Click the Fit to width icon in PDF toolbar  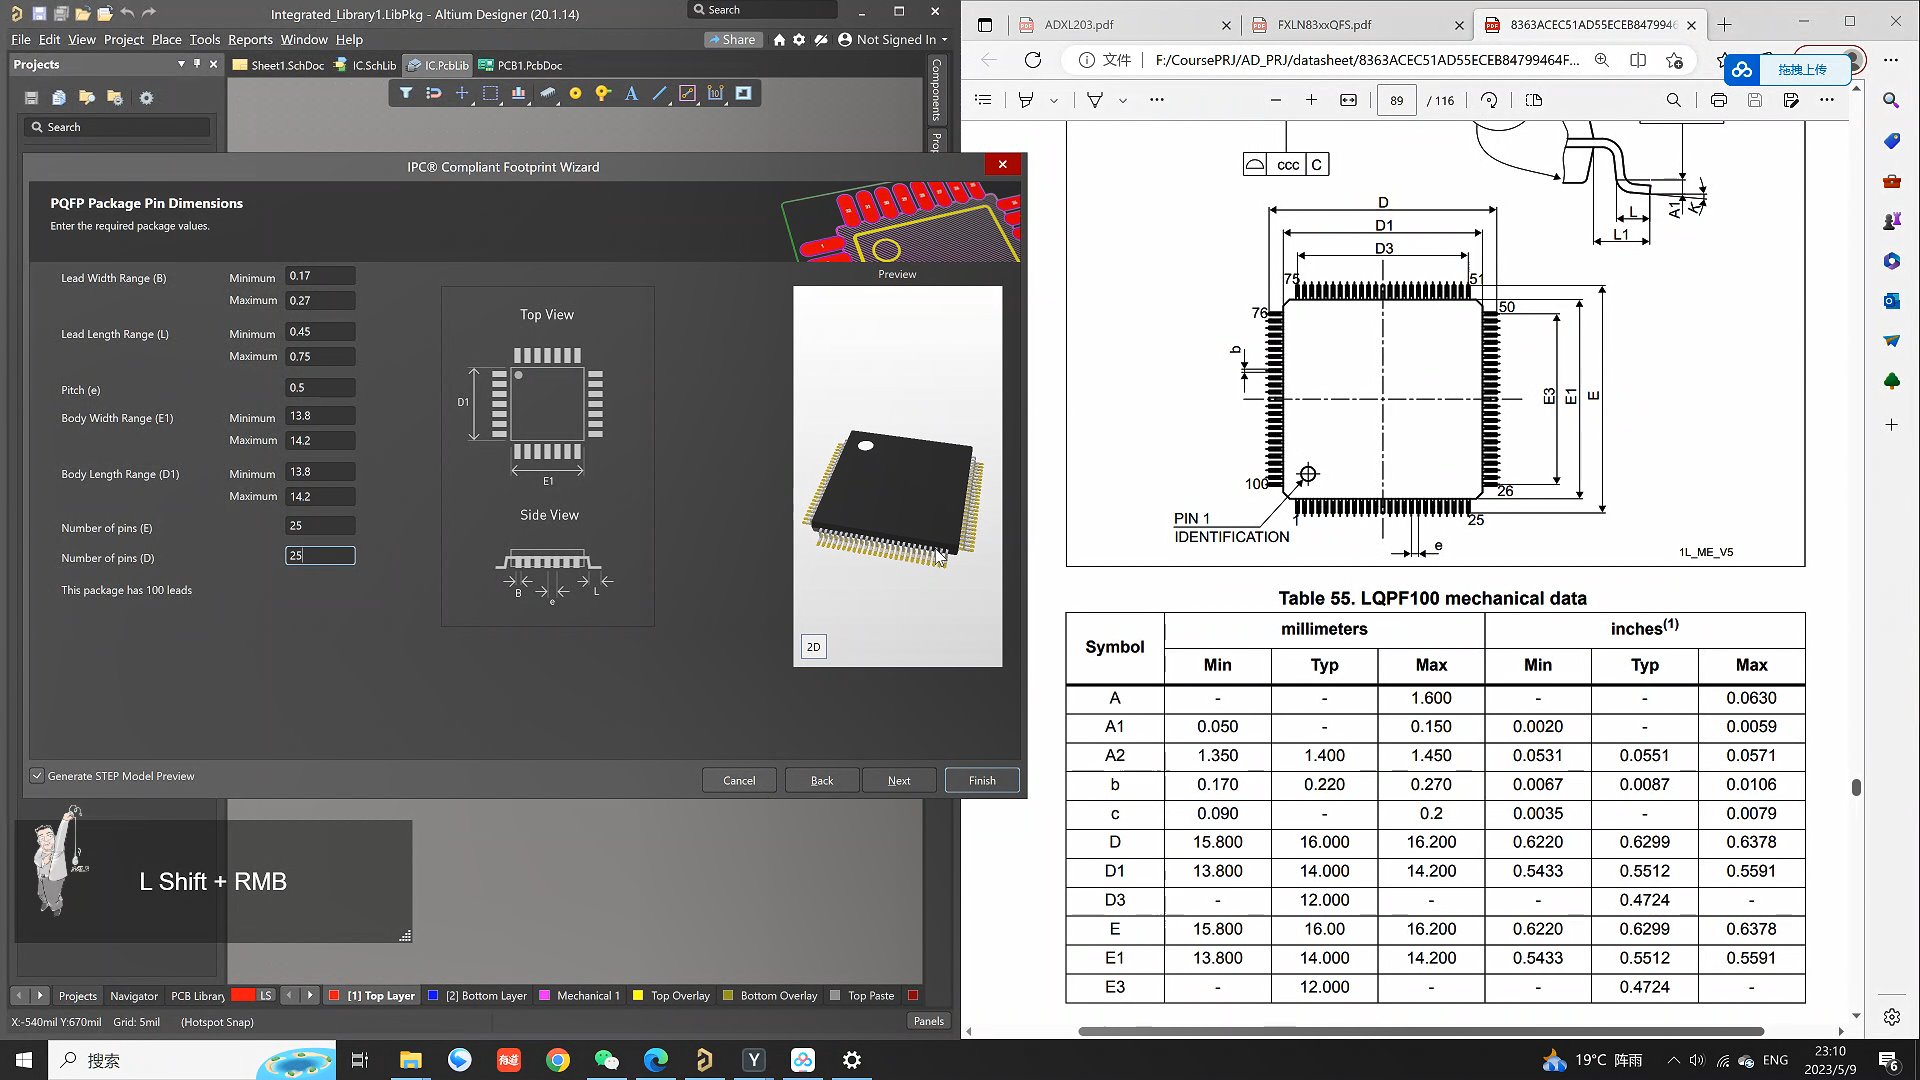click(x=1349, y=100)
